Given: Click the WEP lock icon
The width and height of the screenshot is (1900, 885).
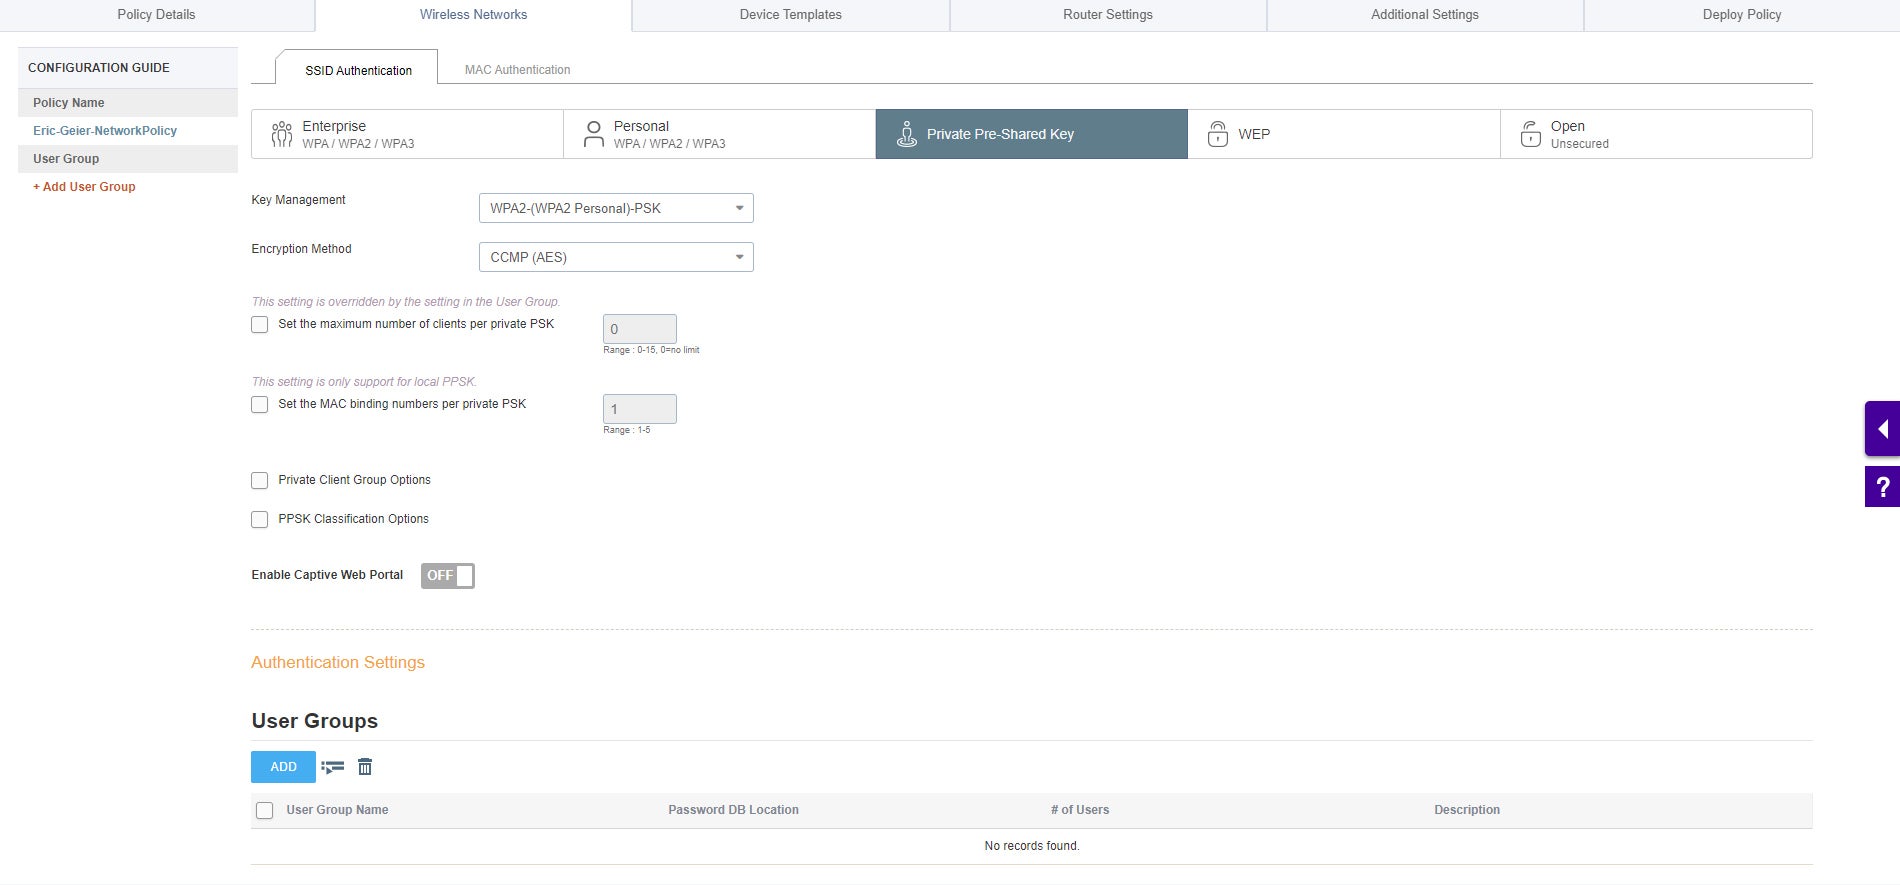Looking at the screenshot, I should tap(1218, 134).
